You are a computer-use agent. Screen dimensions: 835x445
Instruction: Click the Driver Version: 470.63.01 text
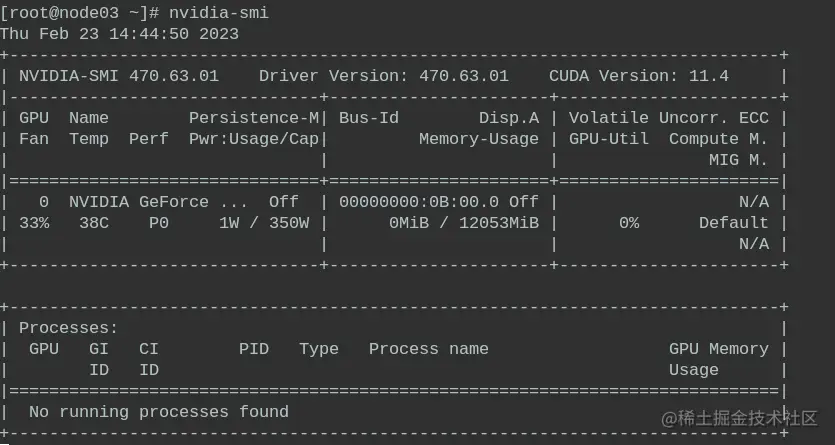(383, 75)
